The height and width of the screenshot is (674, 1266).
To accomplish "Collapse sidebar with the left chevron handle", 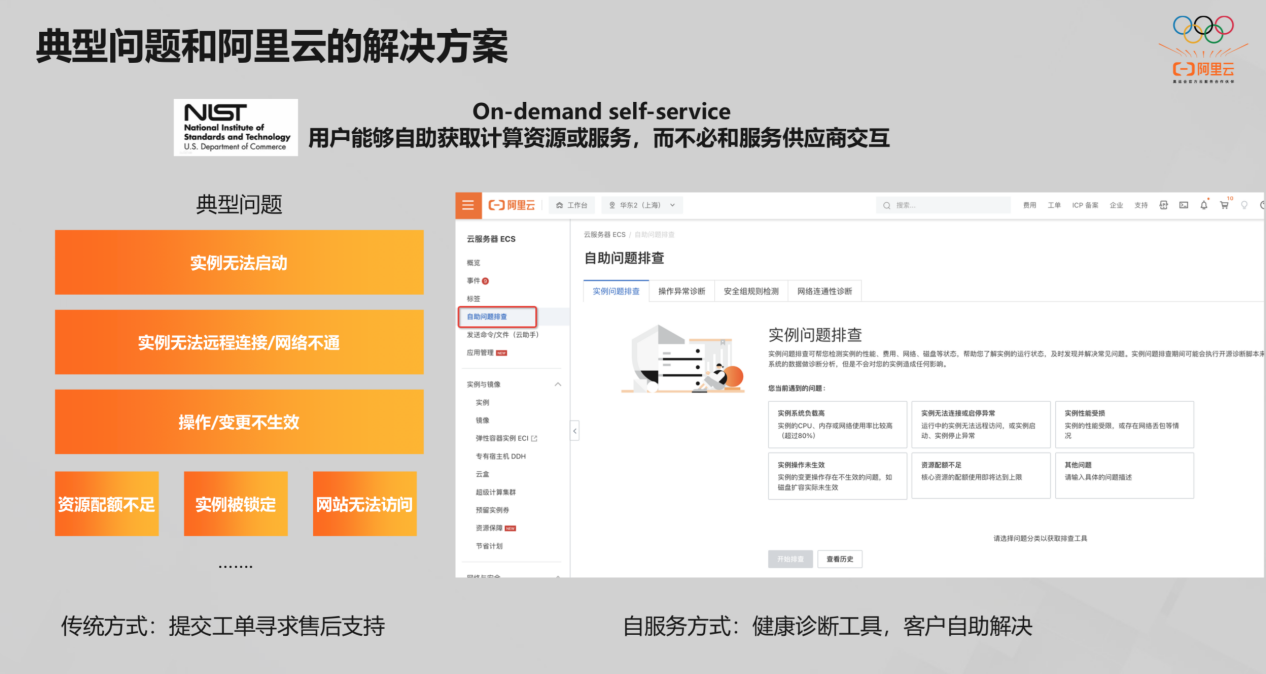I will pos(575,431).
